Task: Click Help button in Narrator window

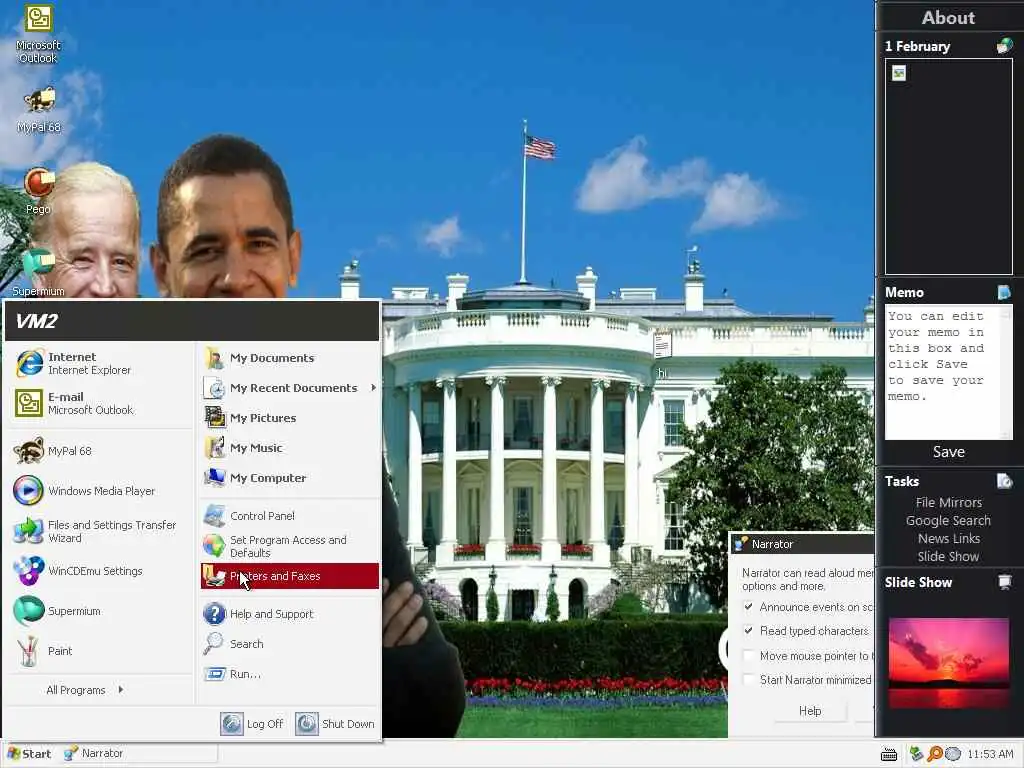Action: pos(810,711)
